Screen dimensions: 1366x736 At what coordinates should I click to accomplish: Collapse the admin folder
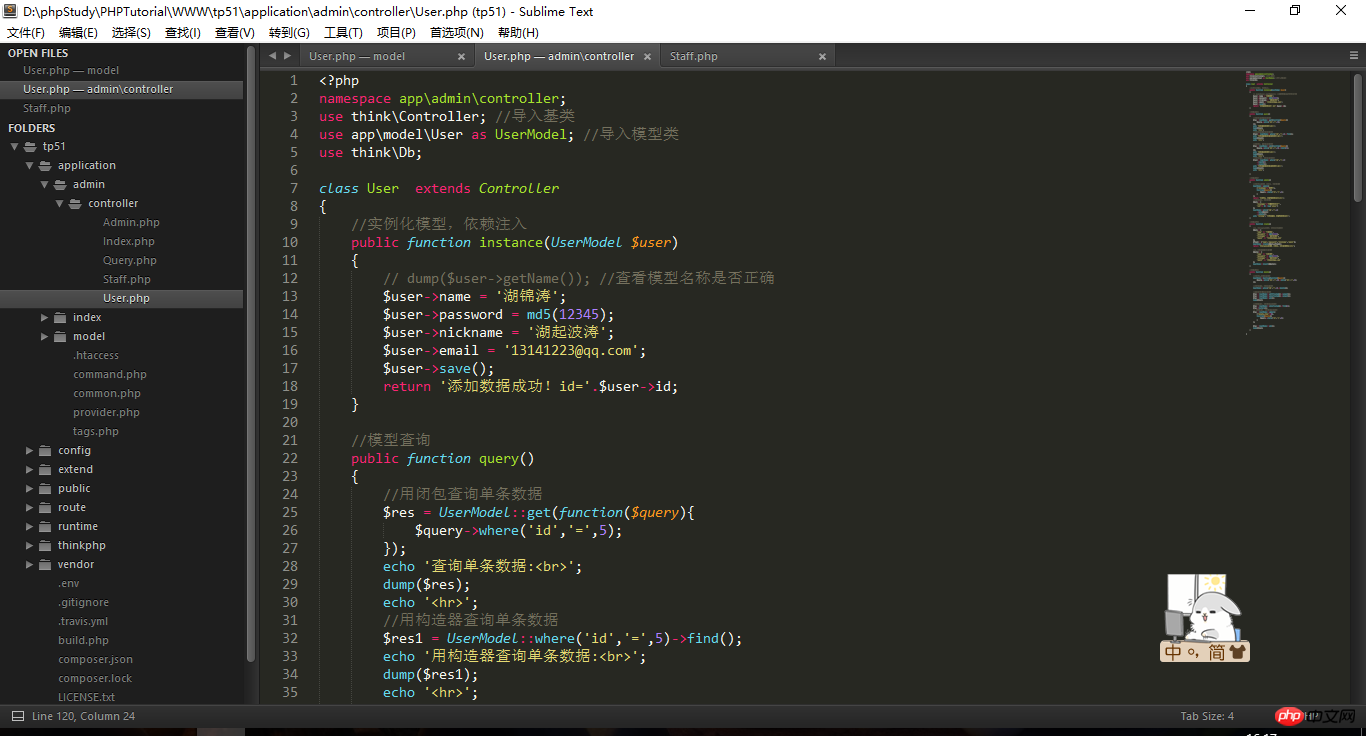coord(45,184)
